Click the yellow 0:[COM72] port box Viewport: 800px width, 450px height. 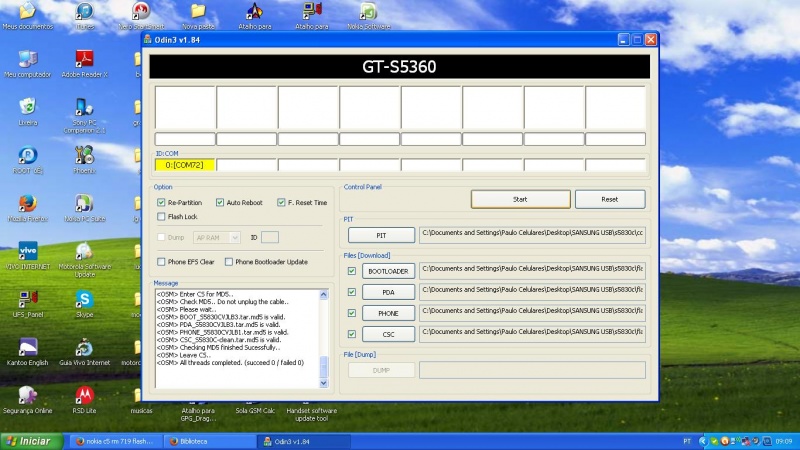(x=185, y=165)
